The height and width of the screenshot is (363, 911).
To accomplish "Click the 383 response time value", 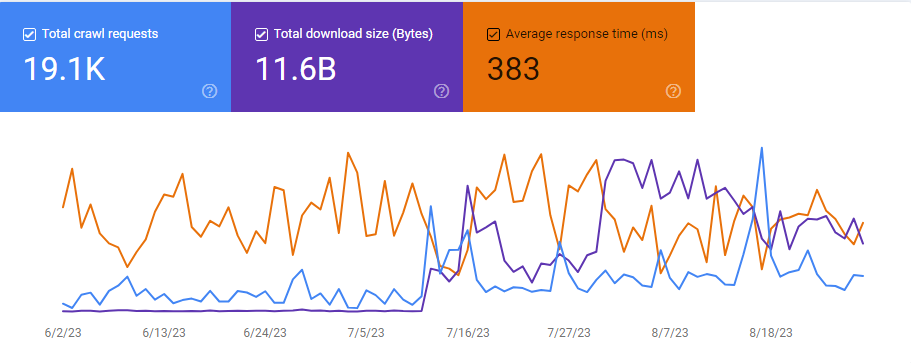I will click(x=513, y=69).
